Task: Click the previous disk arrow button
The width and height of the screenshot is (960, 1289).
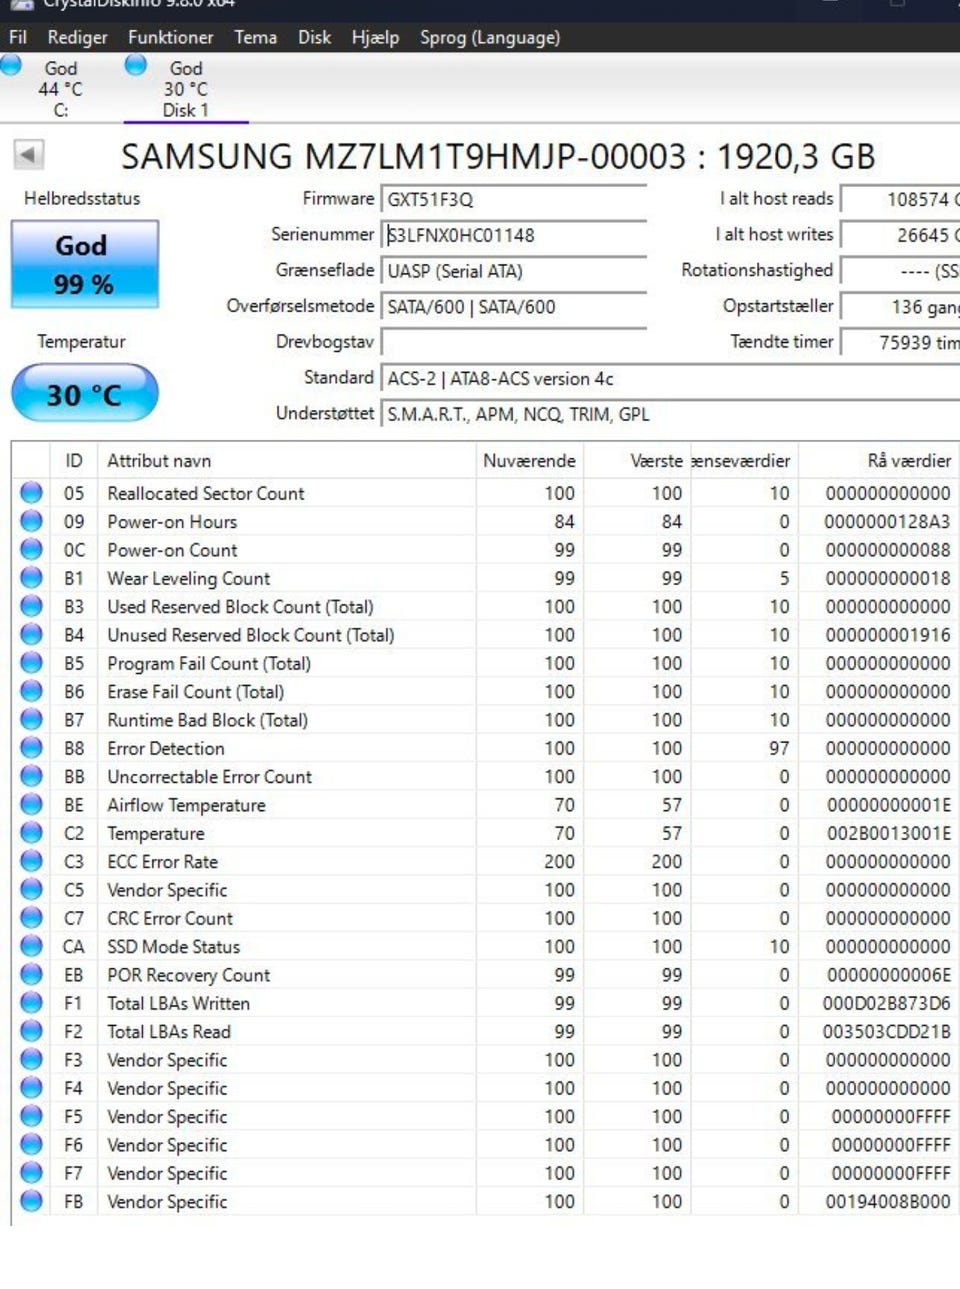Action: click(28, 155)
